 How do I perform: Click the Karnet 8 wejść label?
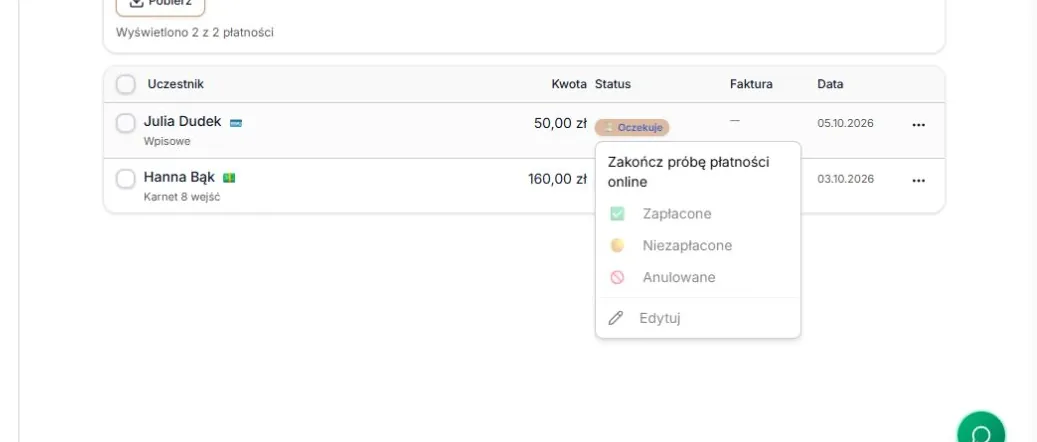tap(182, 197)
